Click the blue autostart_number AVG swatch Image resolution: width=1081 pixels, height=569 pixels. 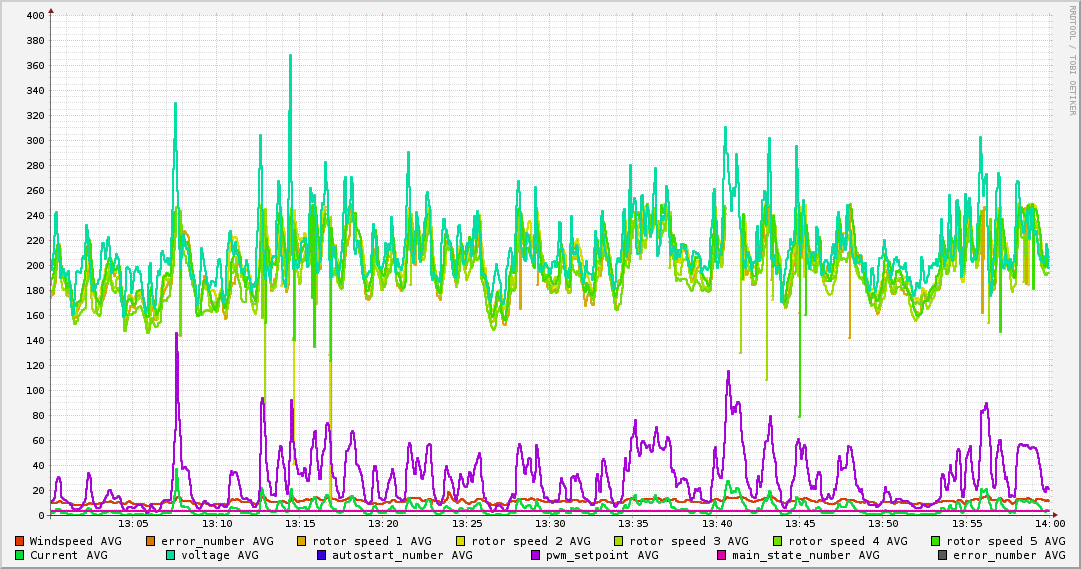322,555
